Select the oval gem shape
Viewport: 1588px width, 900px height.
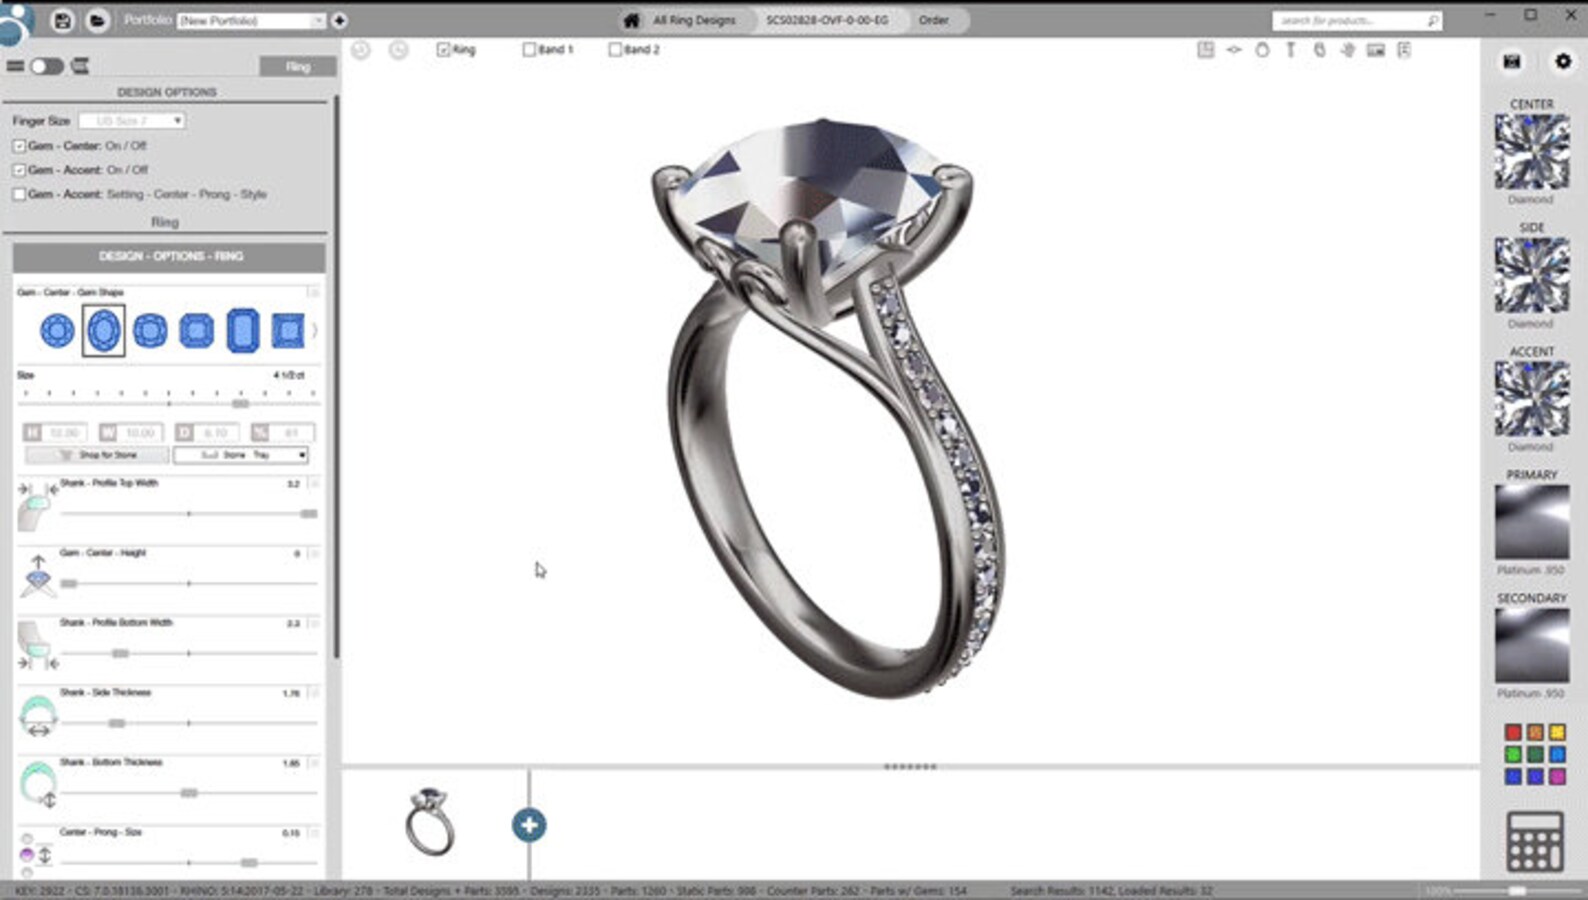point(103,330)
